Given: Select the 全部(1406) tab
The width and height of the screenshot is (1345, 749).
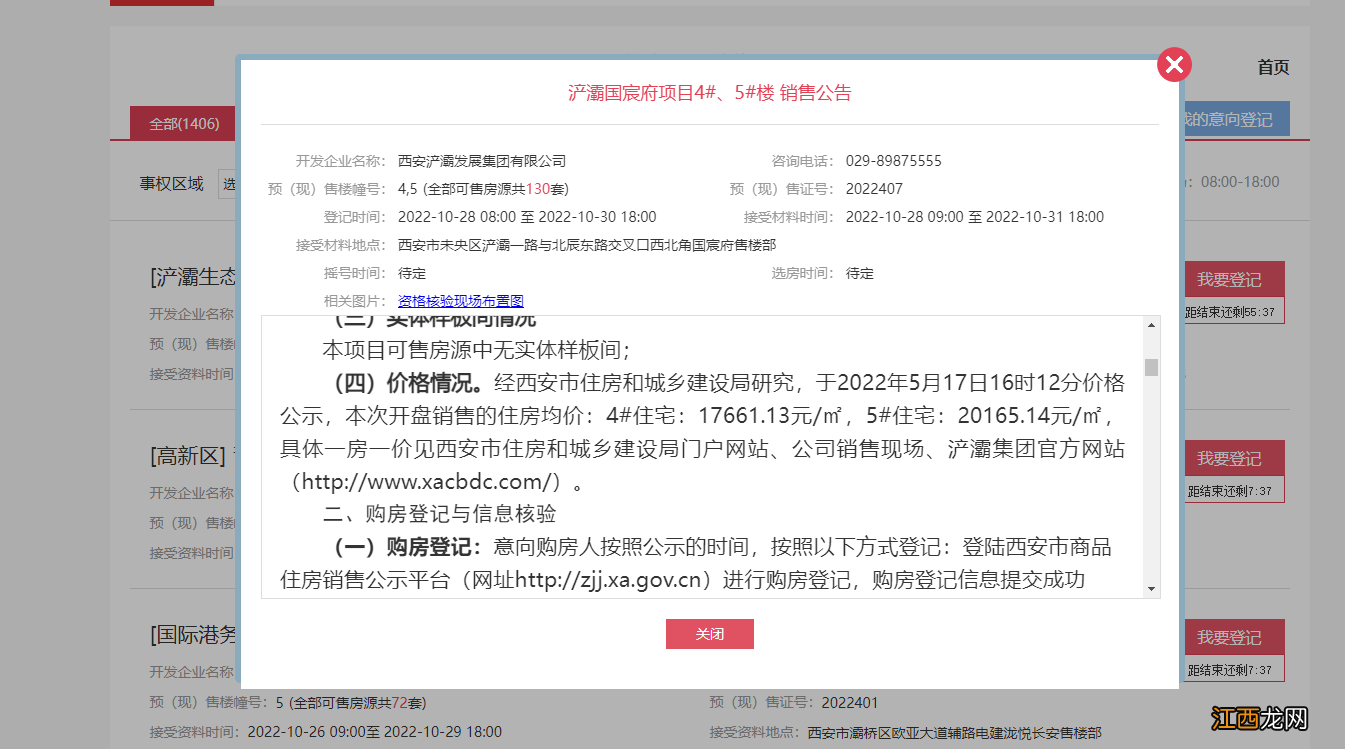Looking at the screenshot, I should tap(184, 124).
